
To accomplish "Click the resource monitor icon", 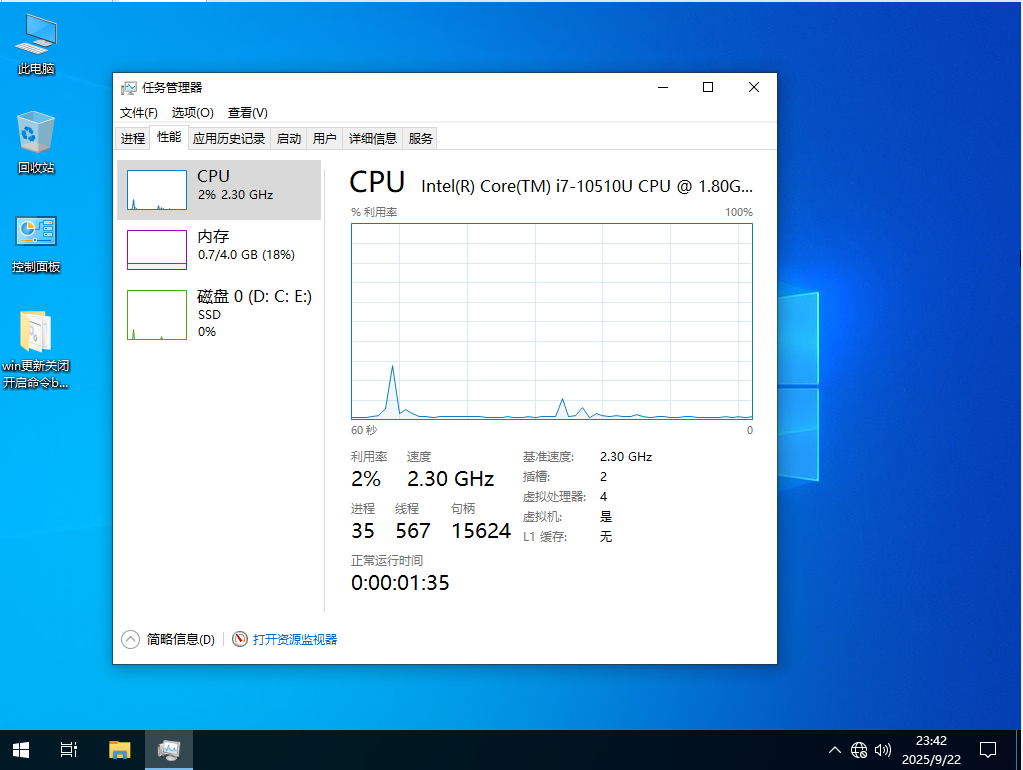I will (240, 639).
